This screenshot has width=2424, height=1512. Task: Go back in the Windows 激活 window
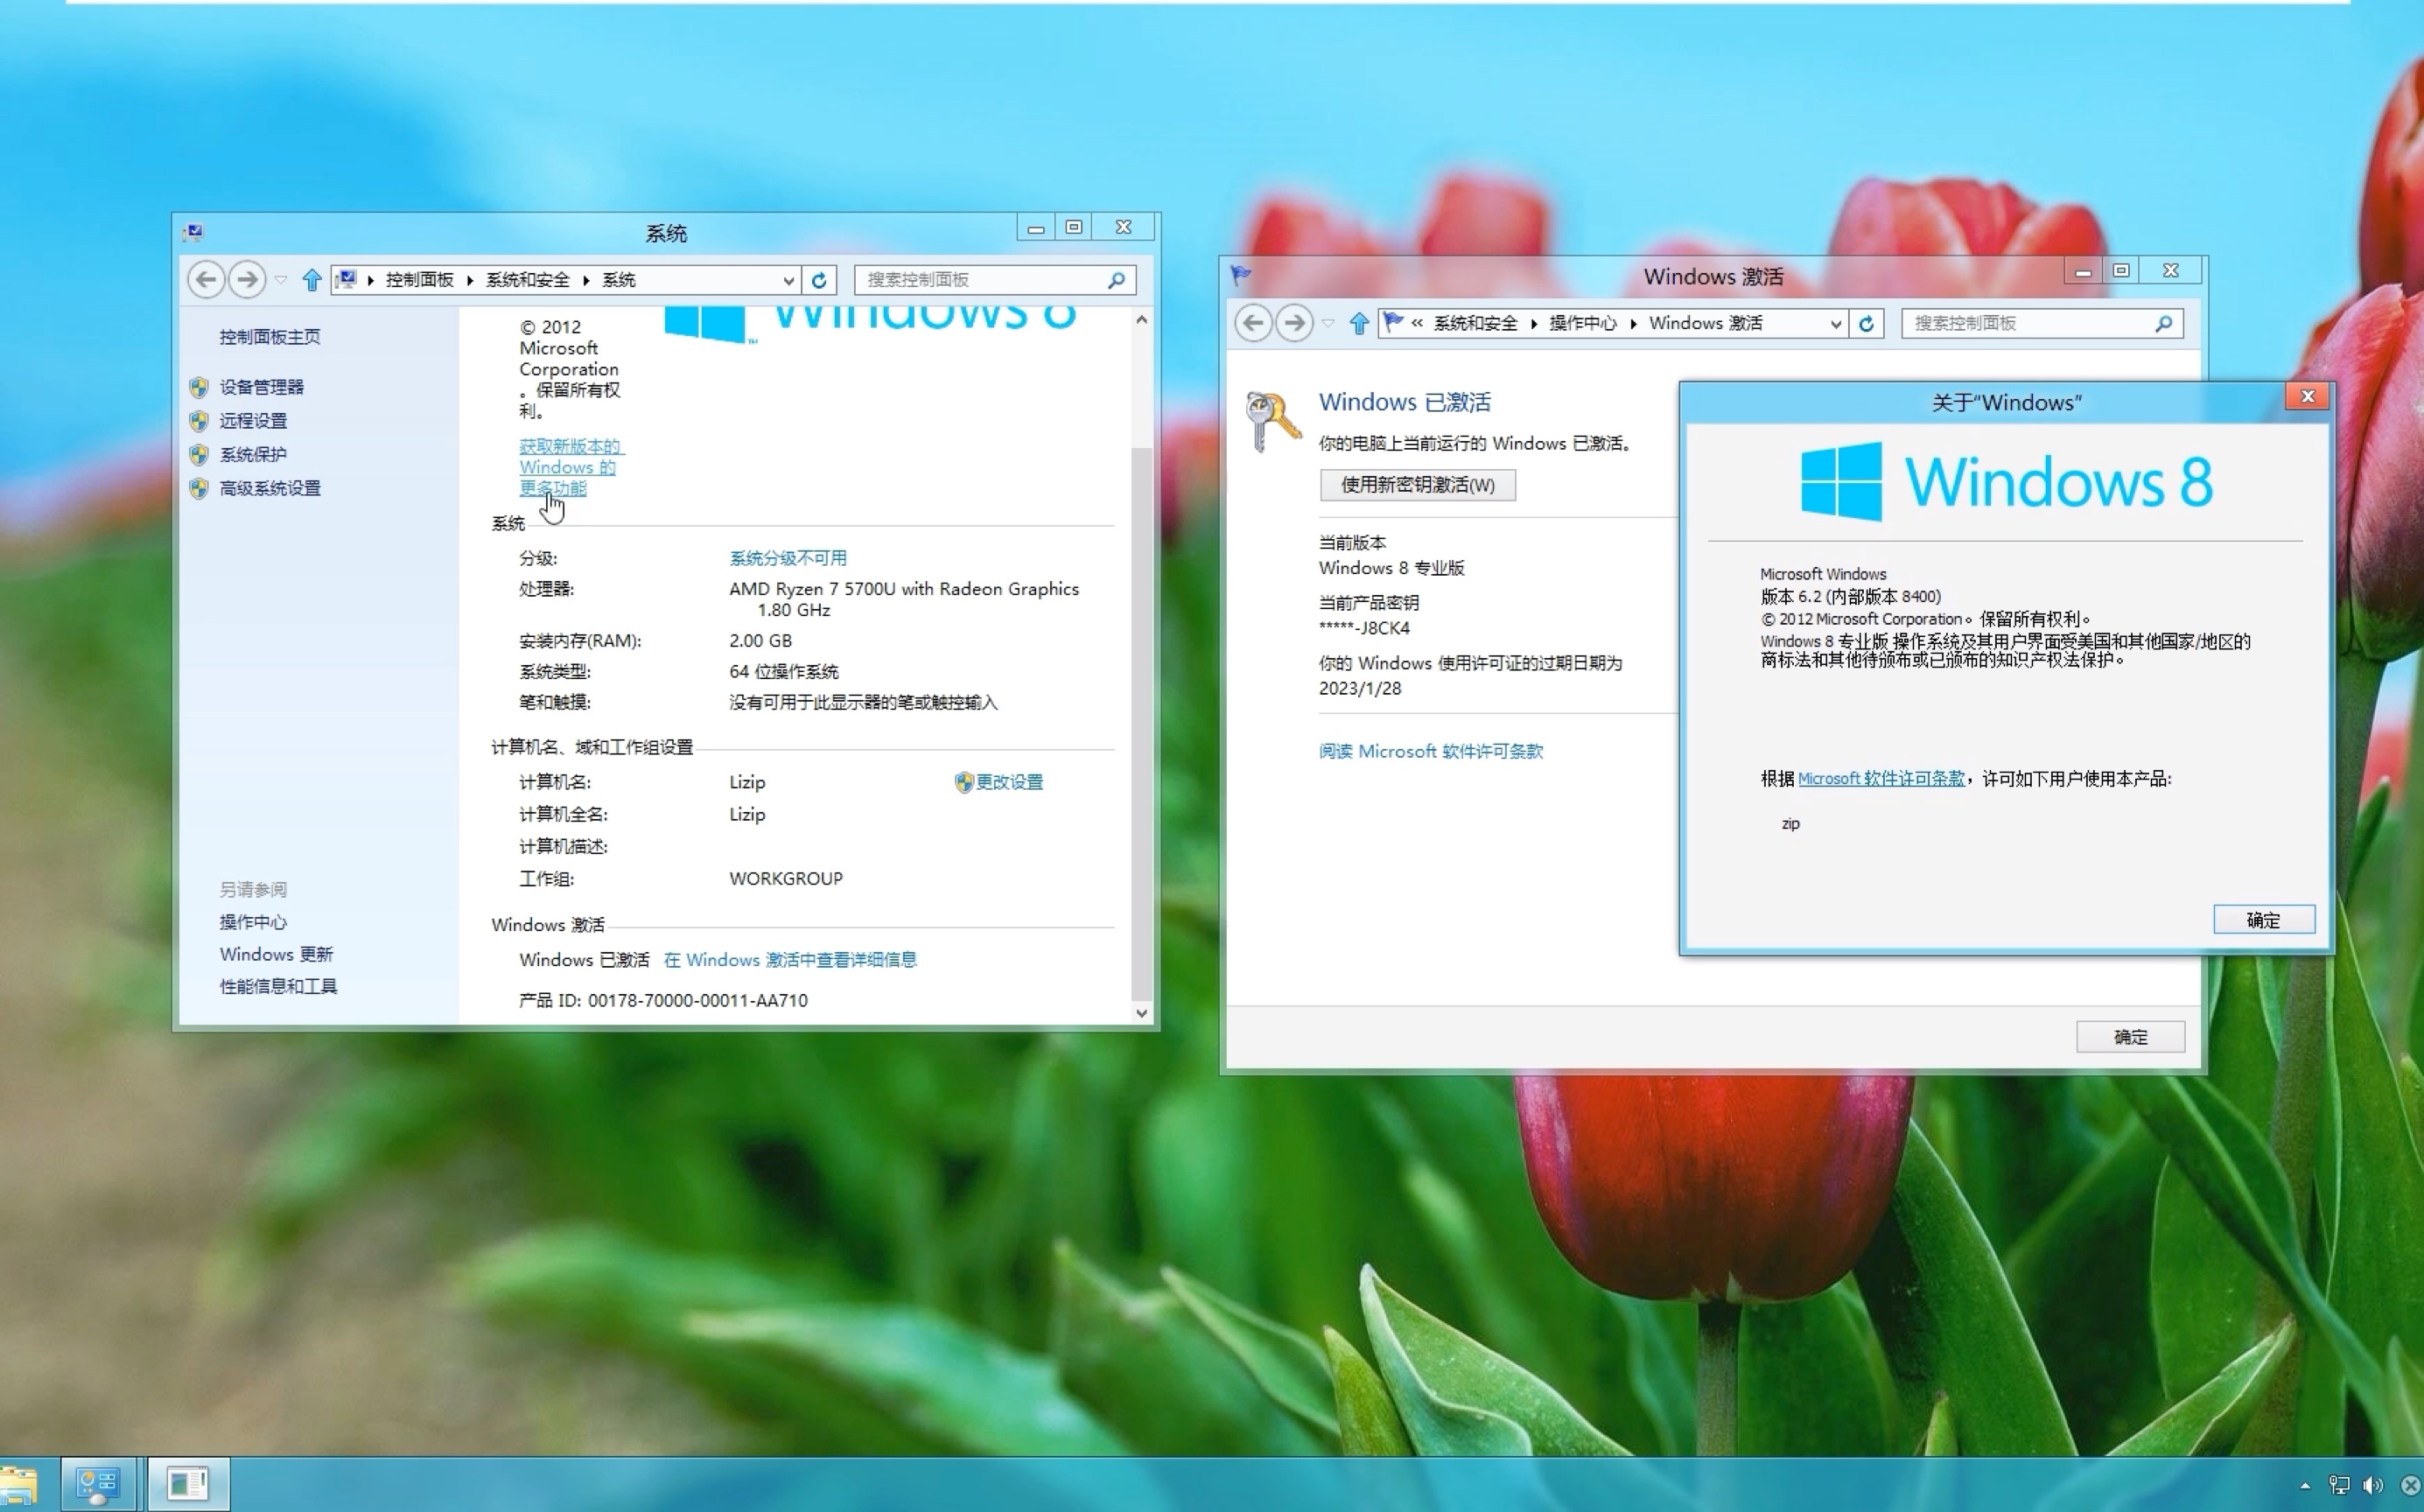[x=1253, y=323]
